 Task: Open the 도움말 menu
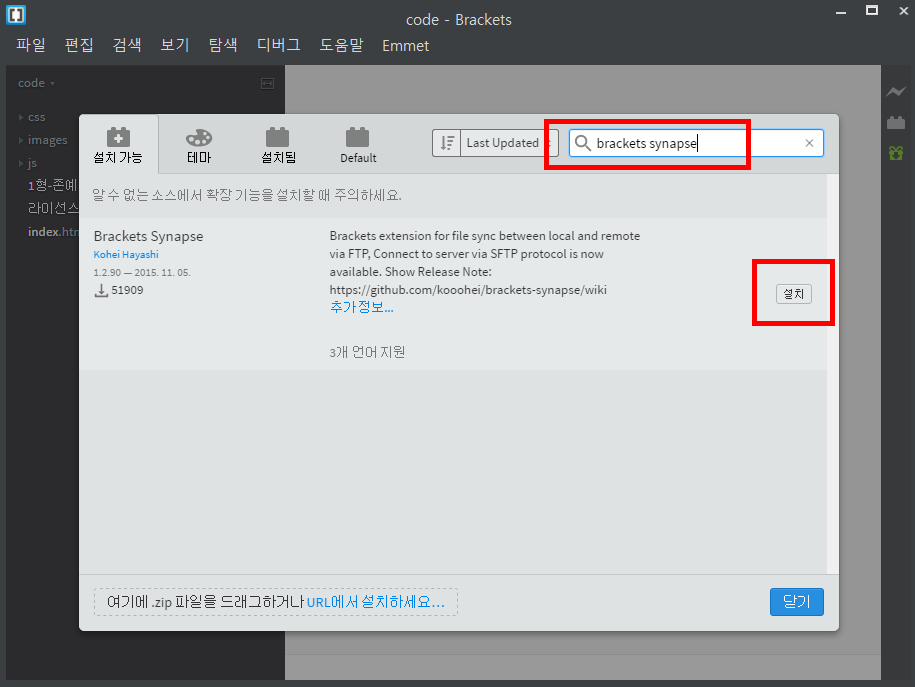click(x=341, y=46)
